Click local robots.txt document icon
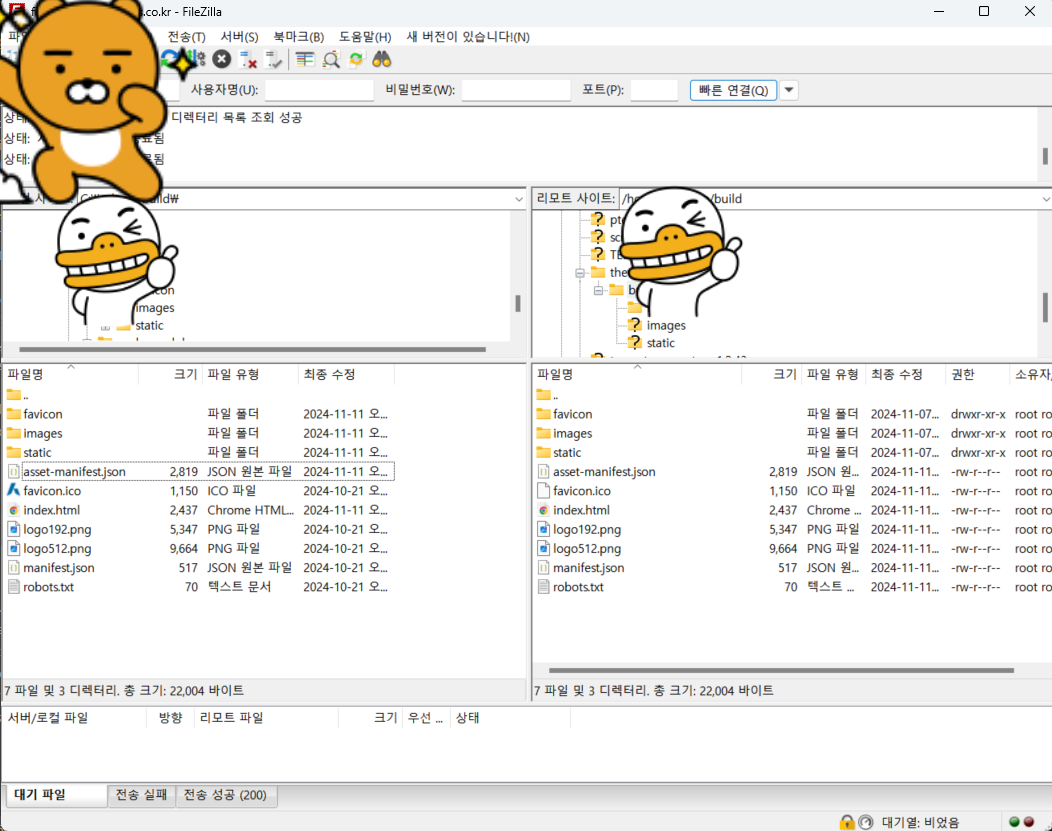Viewport: 1052px width, 831px height. [13, 587]
